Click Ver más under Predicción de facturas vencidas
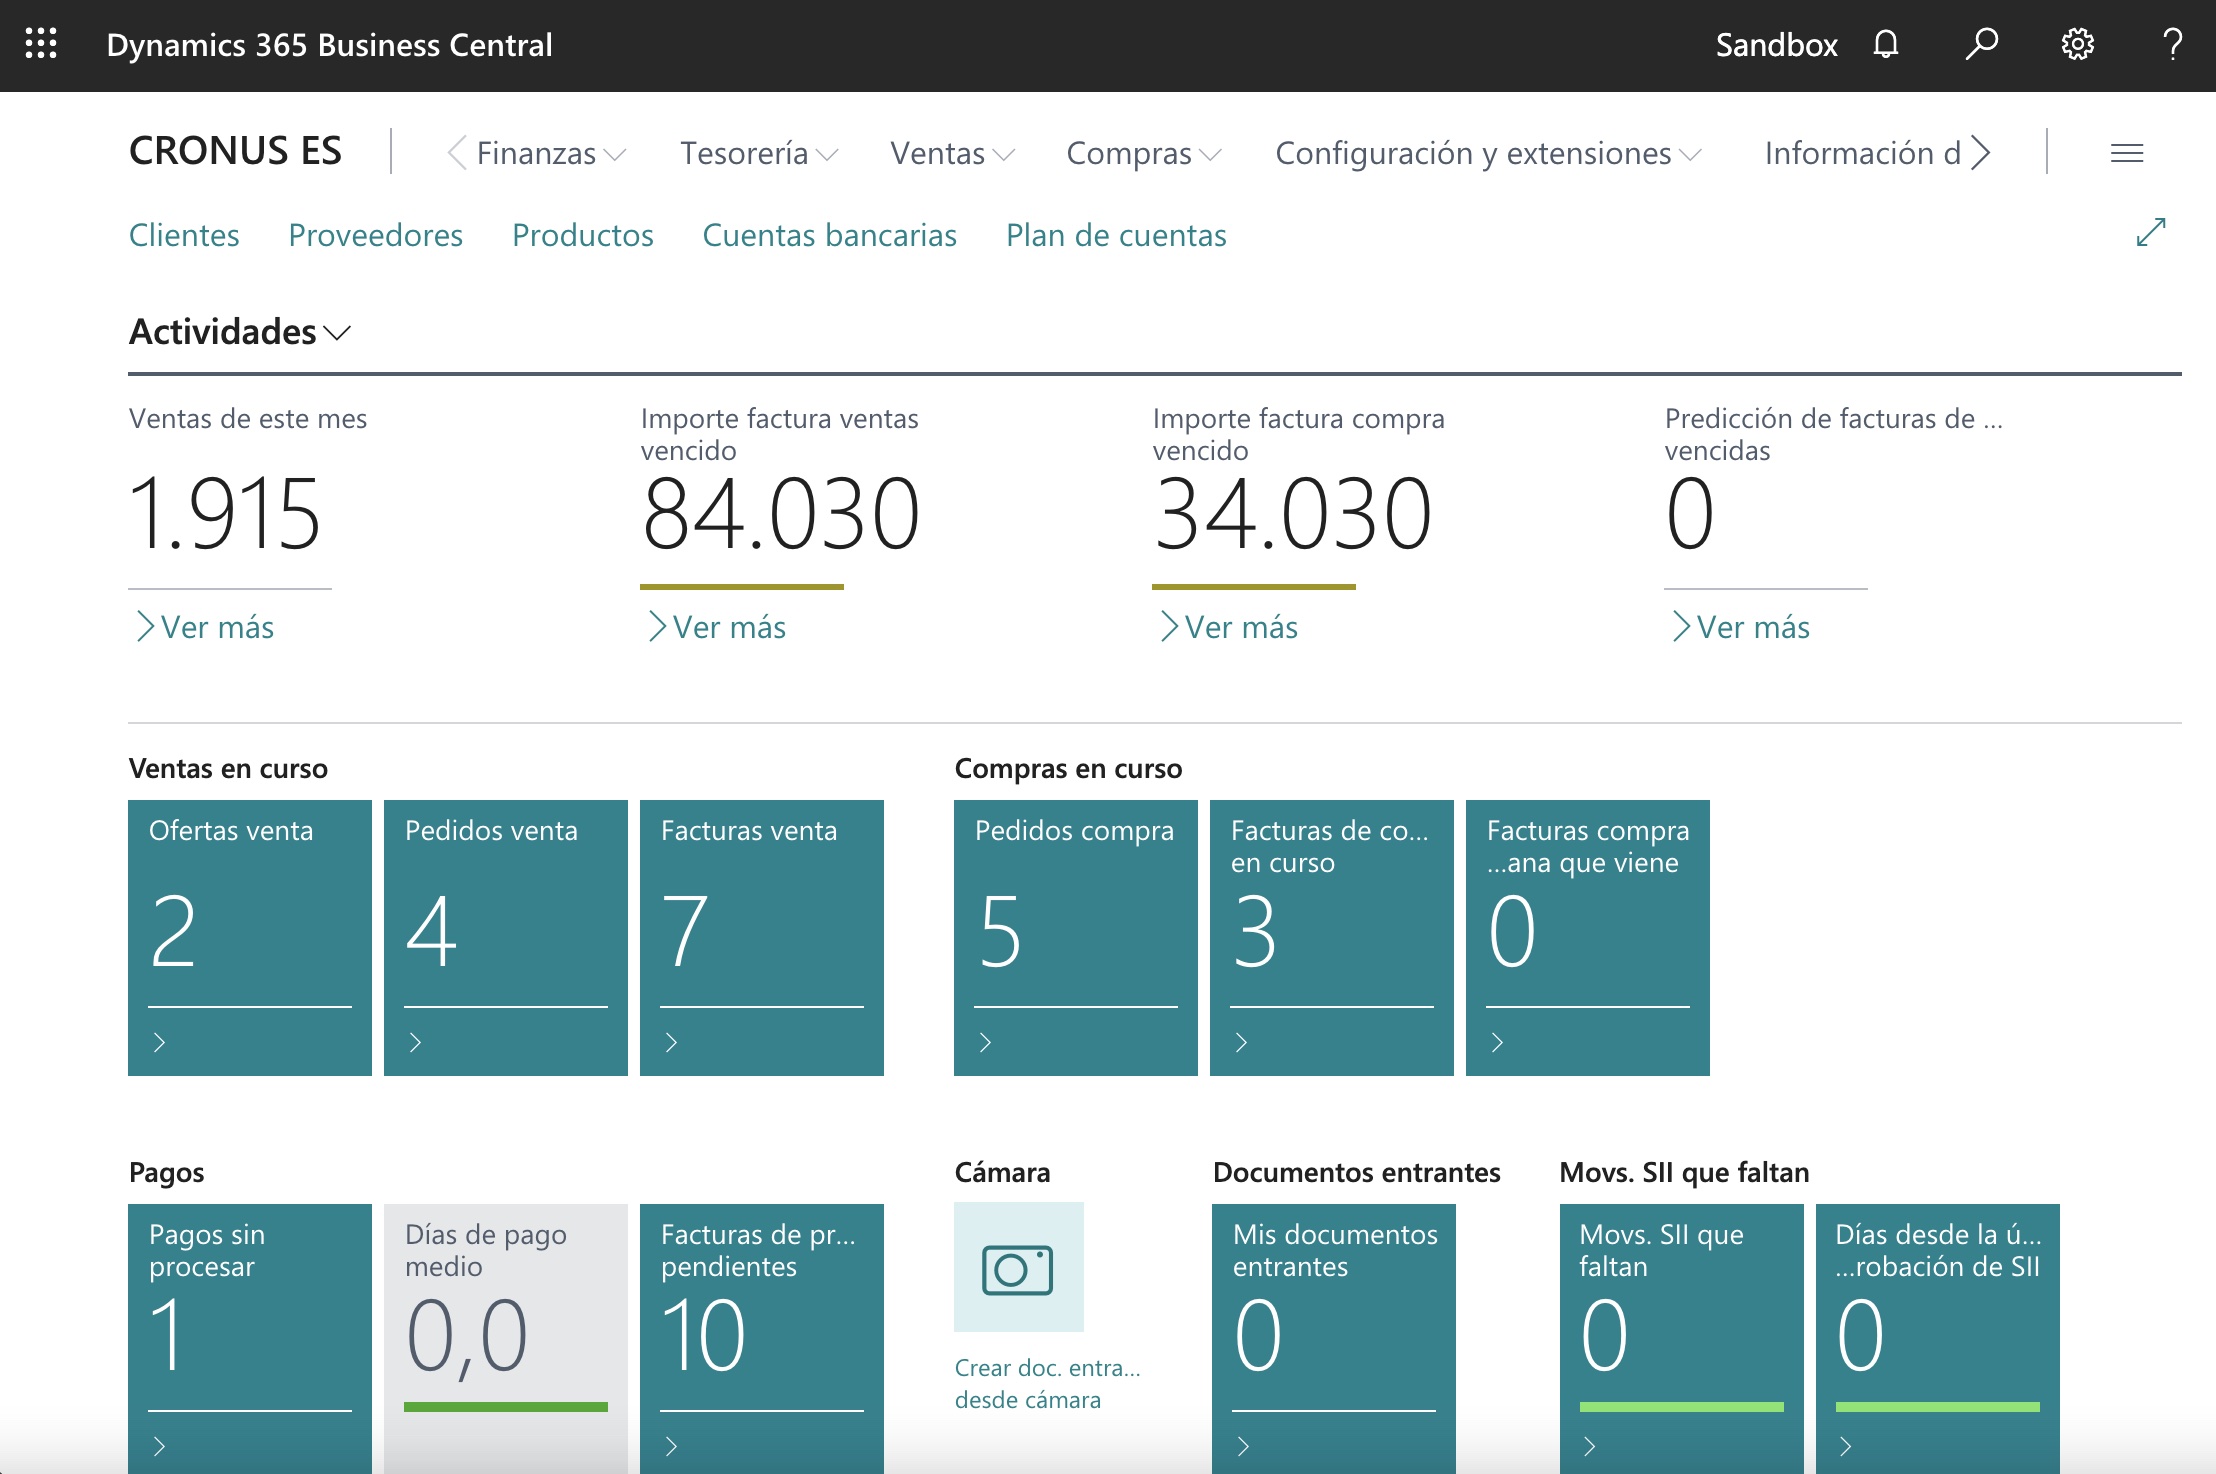Screen dimensions: 2216x1474 [x=1741, y=627]
